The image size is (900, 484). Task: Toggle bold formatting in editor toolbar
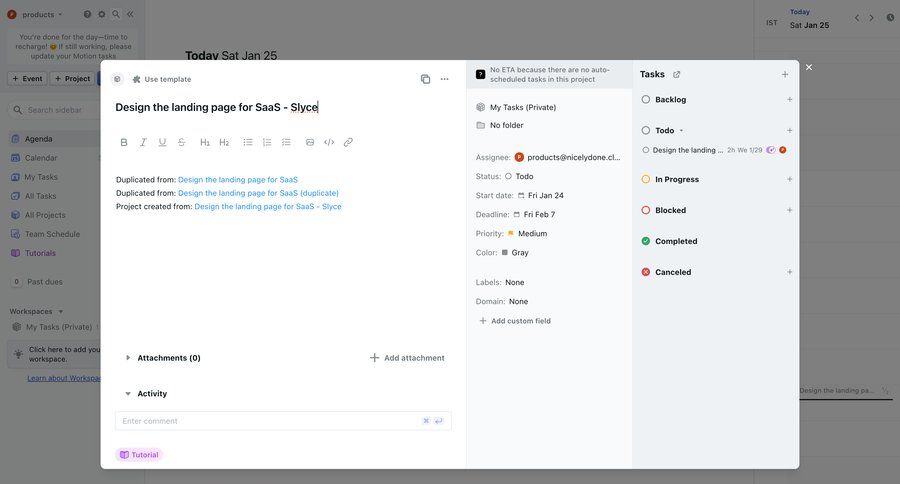123,142
